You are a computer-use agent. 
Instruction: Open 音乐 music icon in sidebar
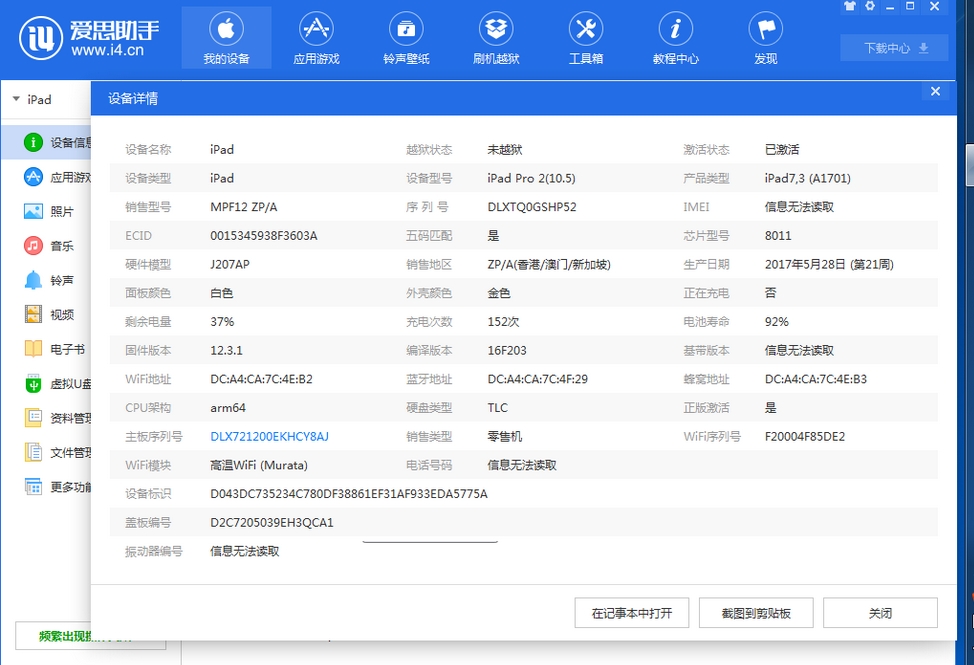pos(33,246)
